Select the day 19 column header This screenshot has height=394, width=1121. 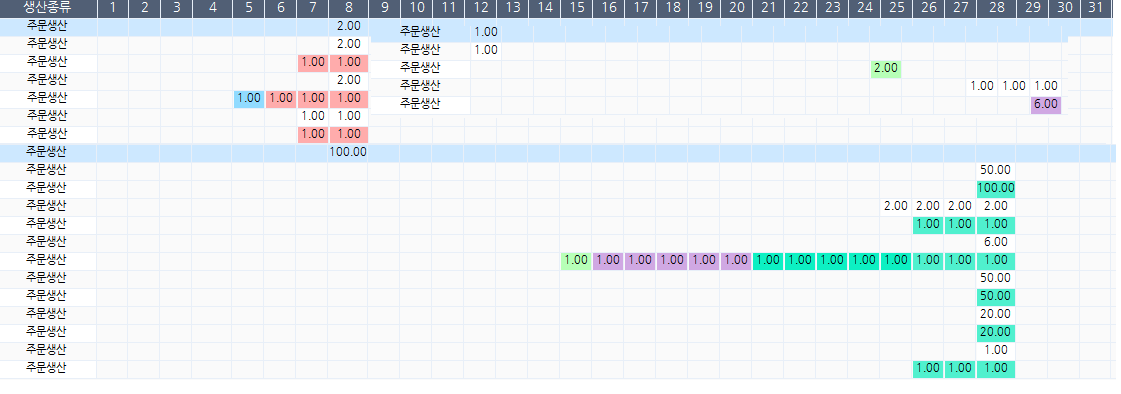(x=704, y=9)
